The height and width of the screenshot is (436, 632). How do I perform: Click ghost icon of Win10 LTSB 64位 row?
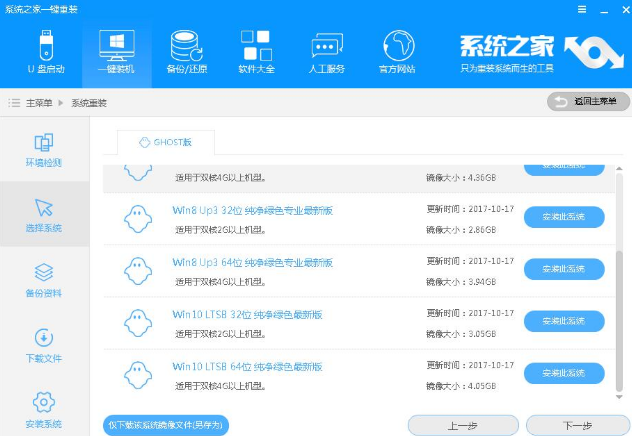coord(138,375)
